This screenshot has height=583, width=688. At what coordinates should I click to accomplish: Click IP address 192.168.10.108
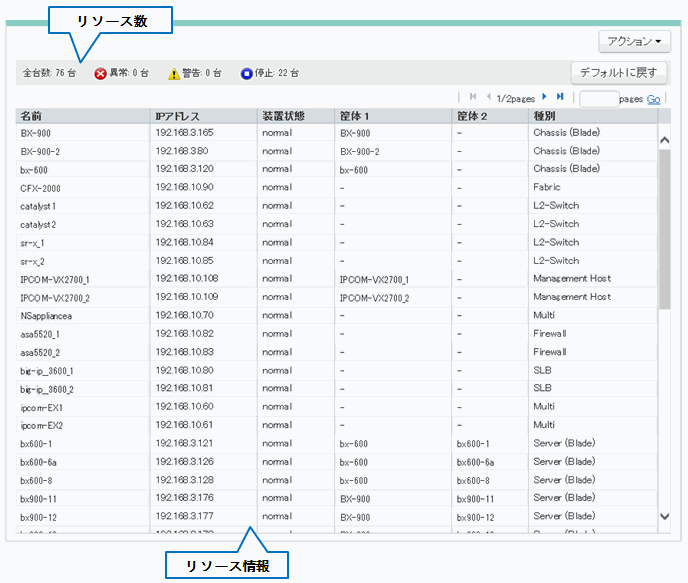point(187,279)
